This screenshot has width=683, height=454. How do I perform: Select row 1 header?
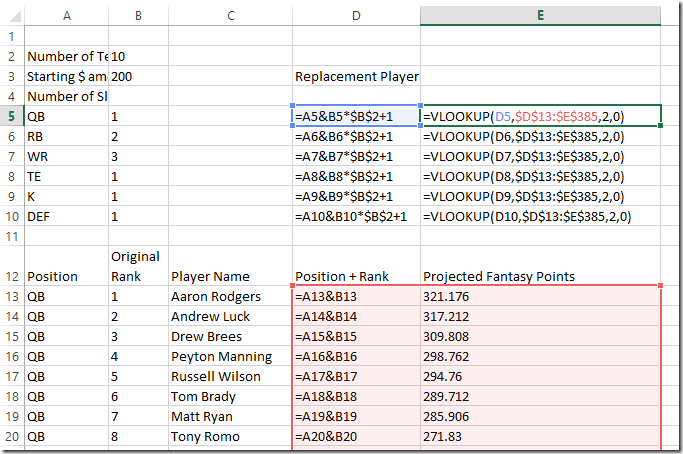point(12,36)
